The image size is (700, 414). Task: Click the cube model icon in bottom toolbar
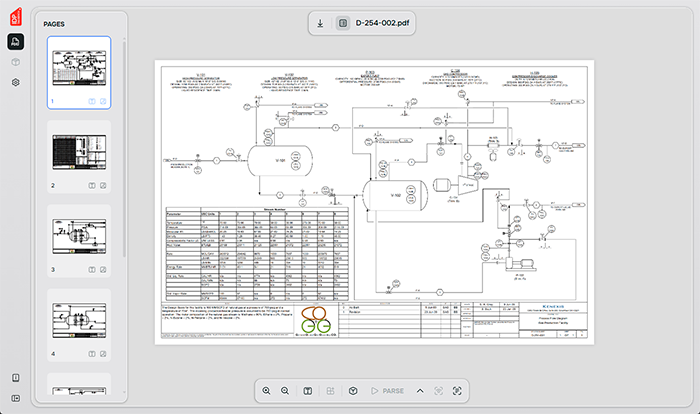[353, 390]
